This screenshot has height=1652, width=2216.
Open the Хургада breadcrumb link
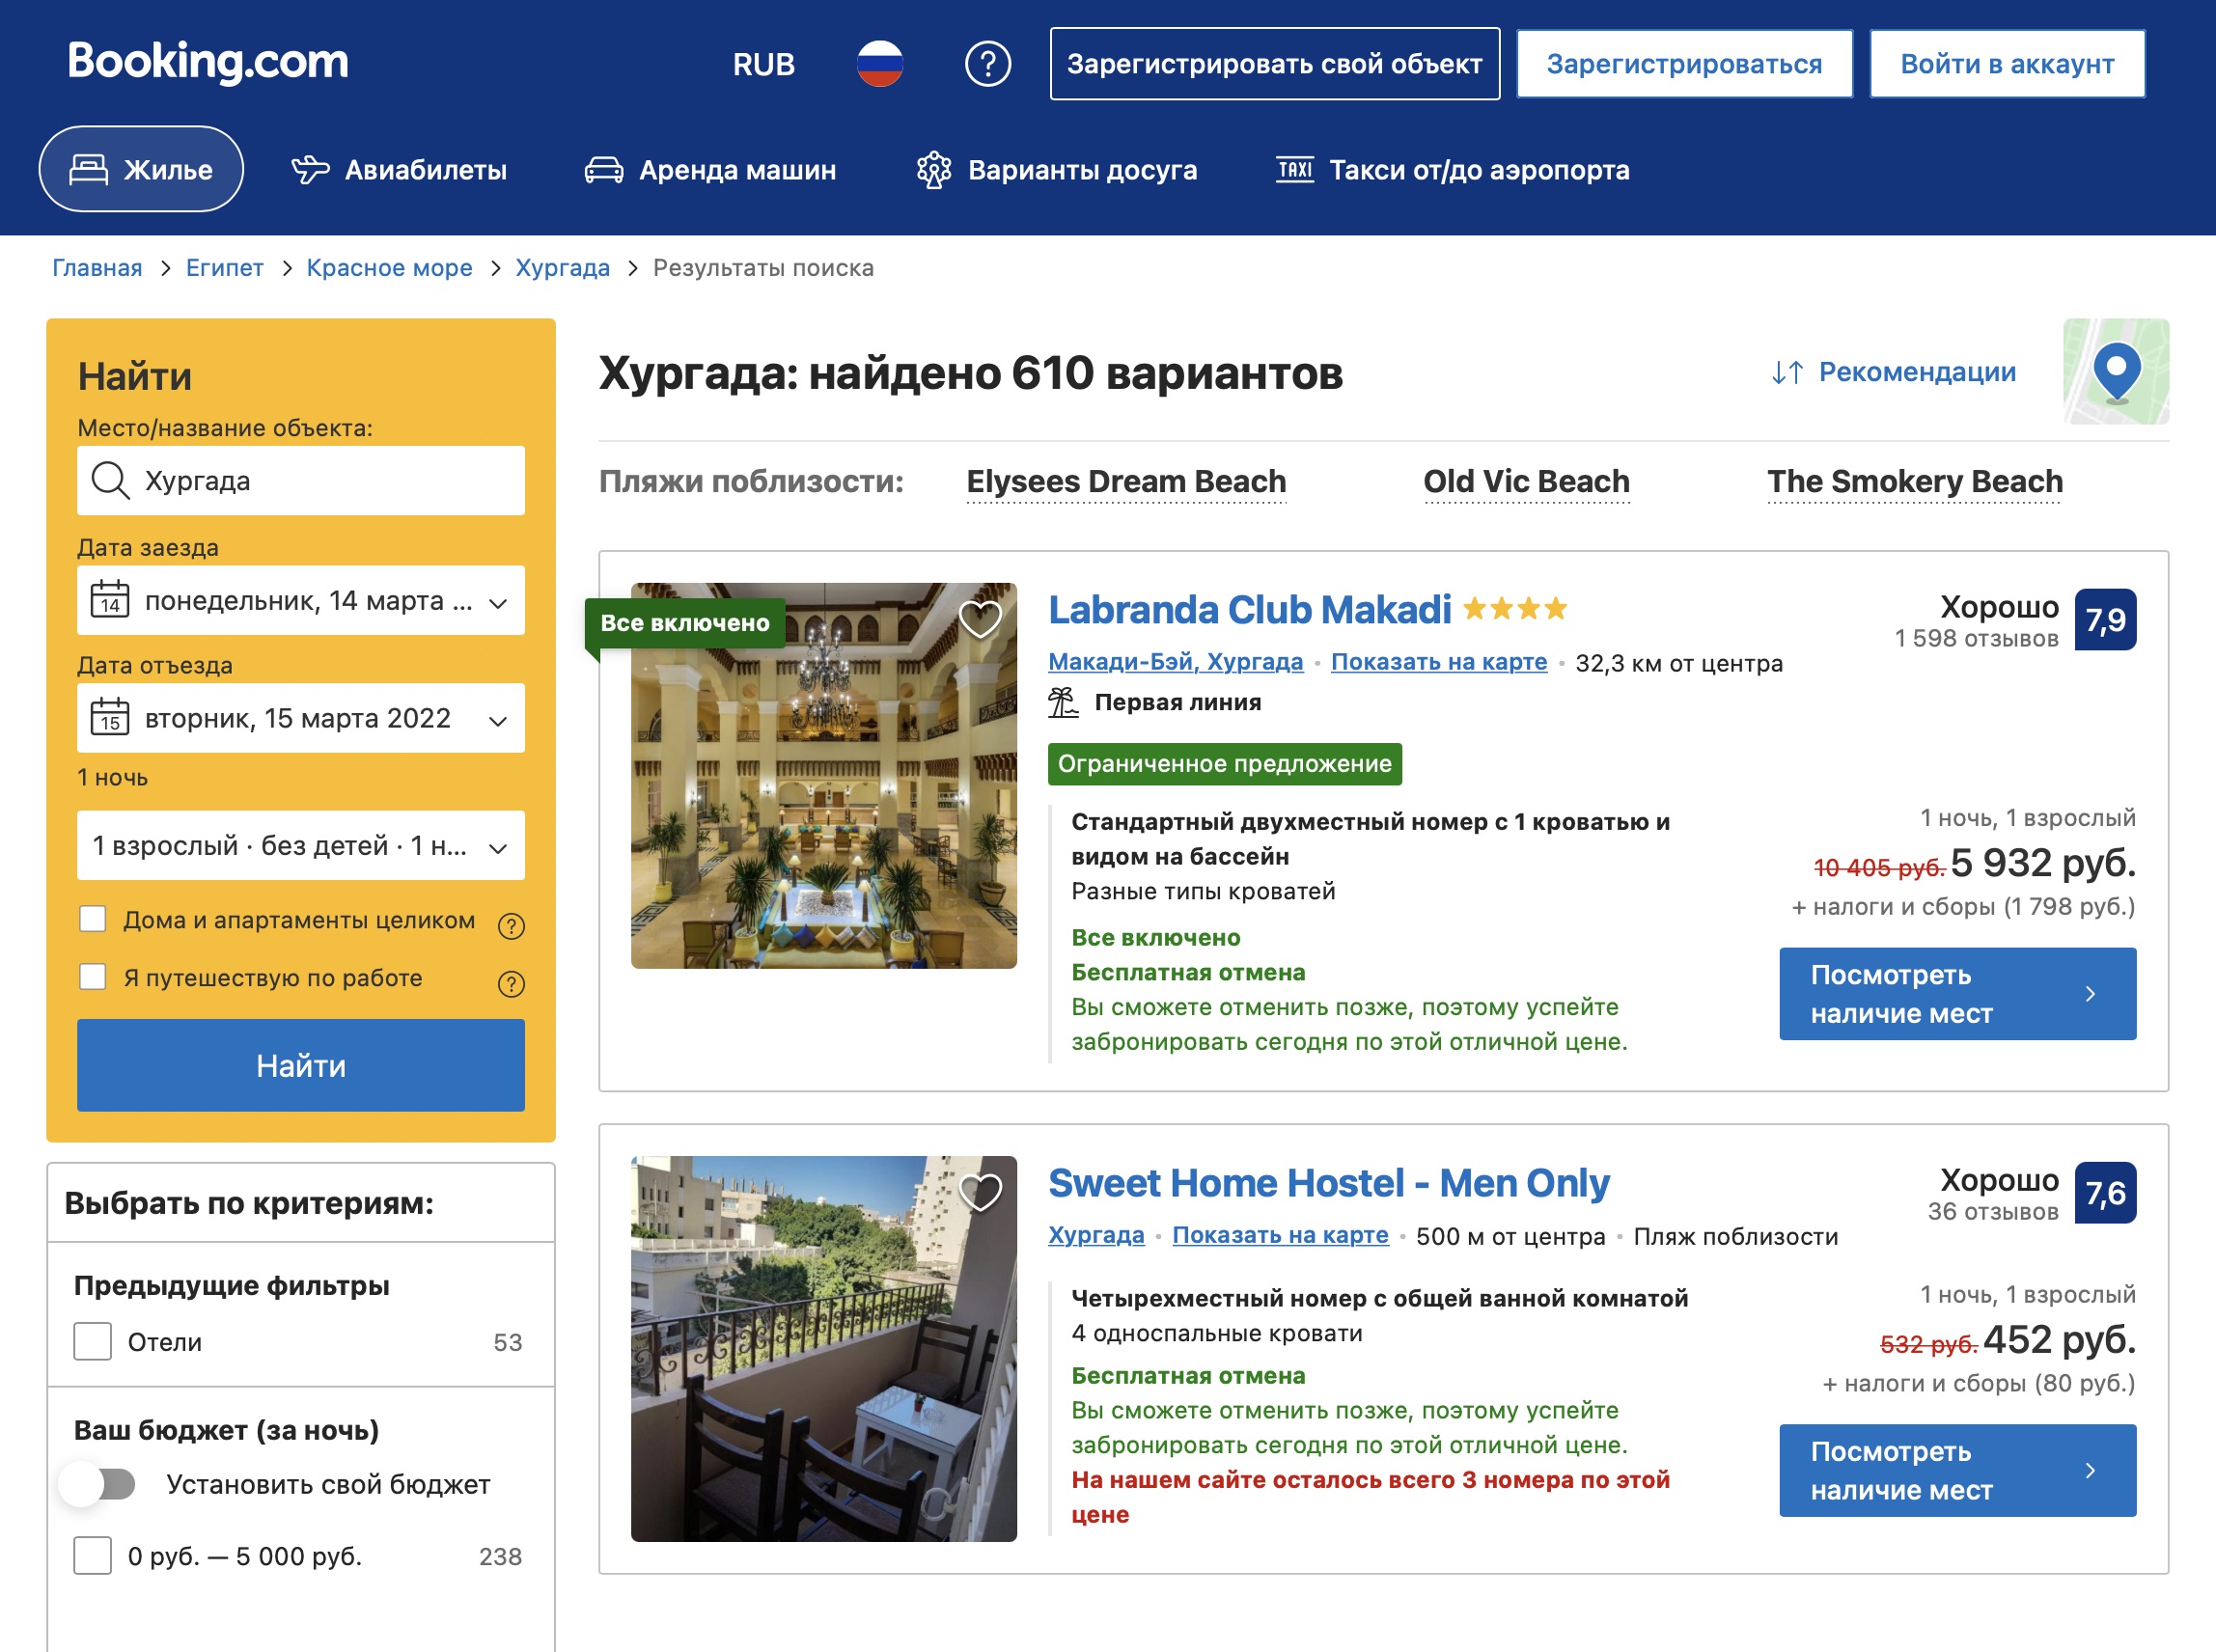pyautogui.click(x=562, y=268)
